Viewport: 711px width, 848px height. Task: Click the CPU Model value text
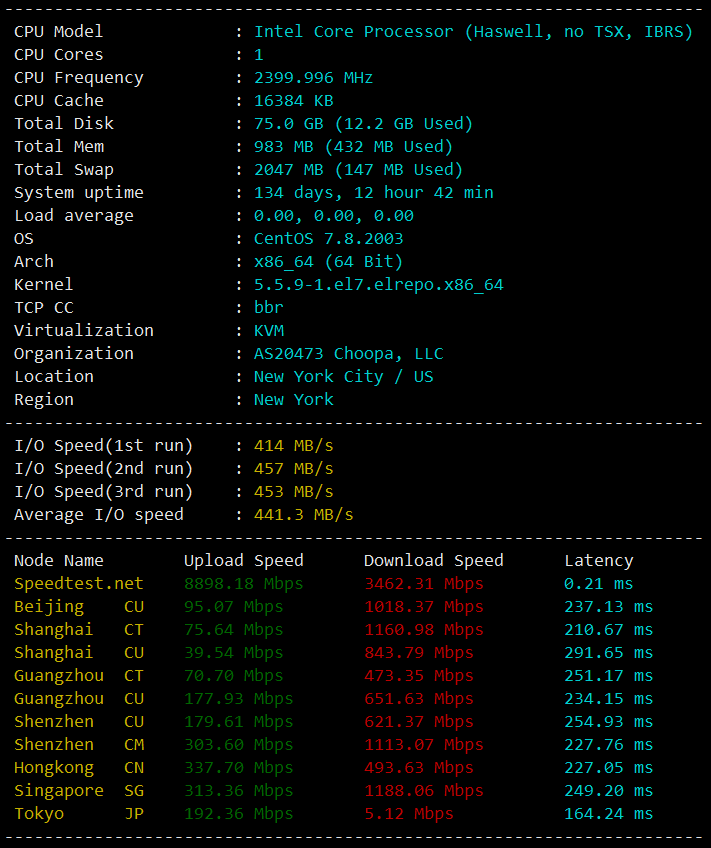click(473, 32)
